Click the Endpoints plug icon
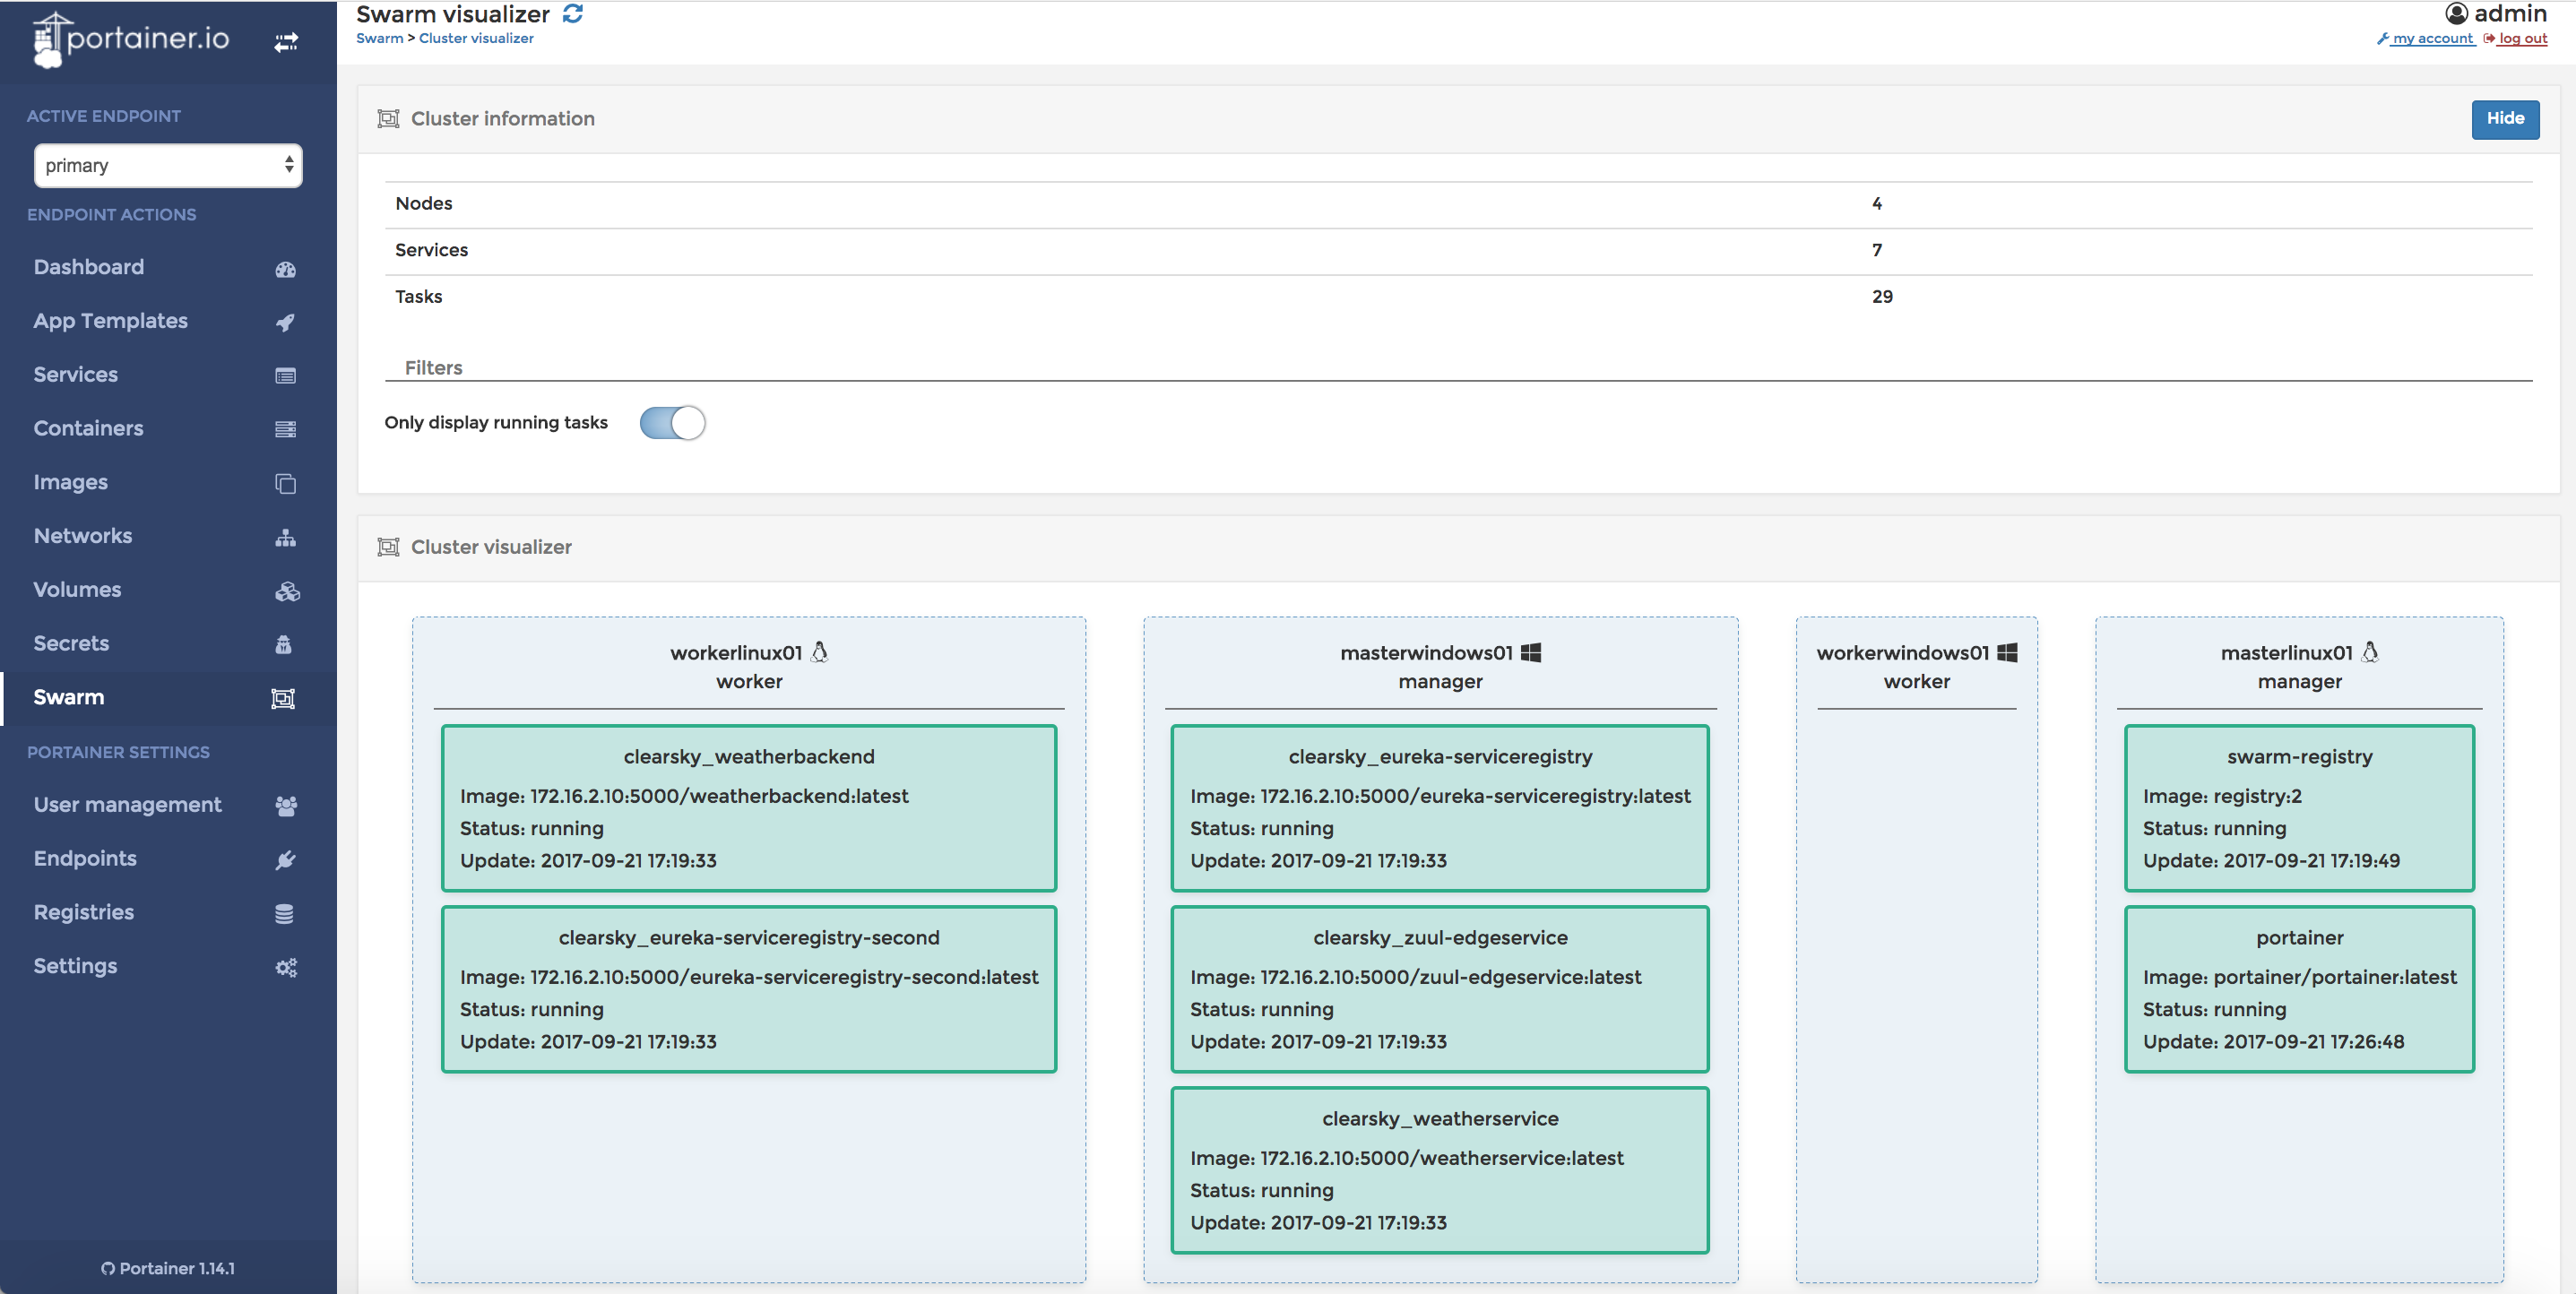The image size is (2576, 1294). 285,860
